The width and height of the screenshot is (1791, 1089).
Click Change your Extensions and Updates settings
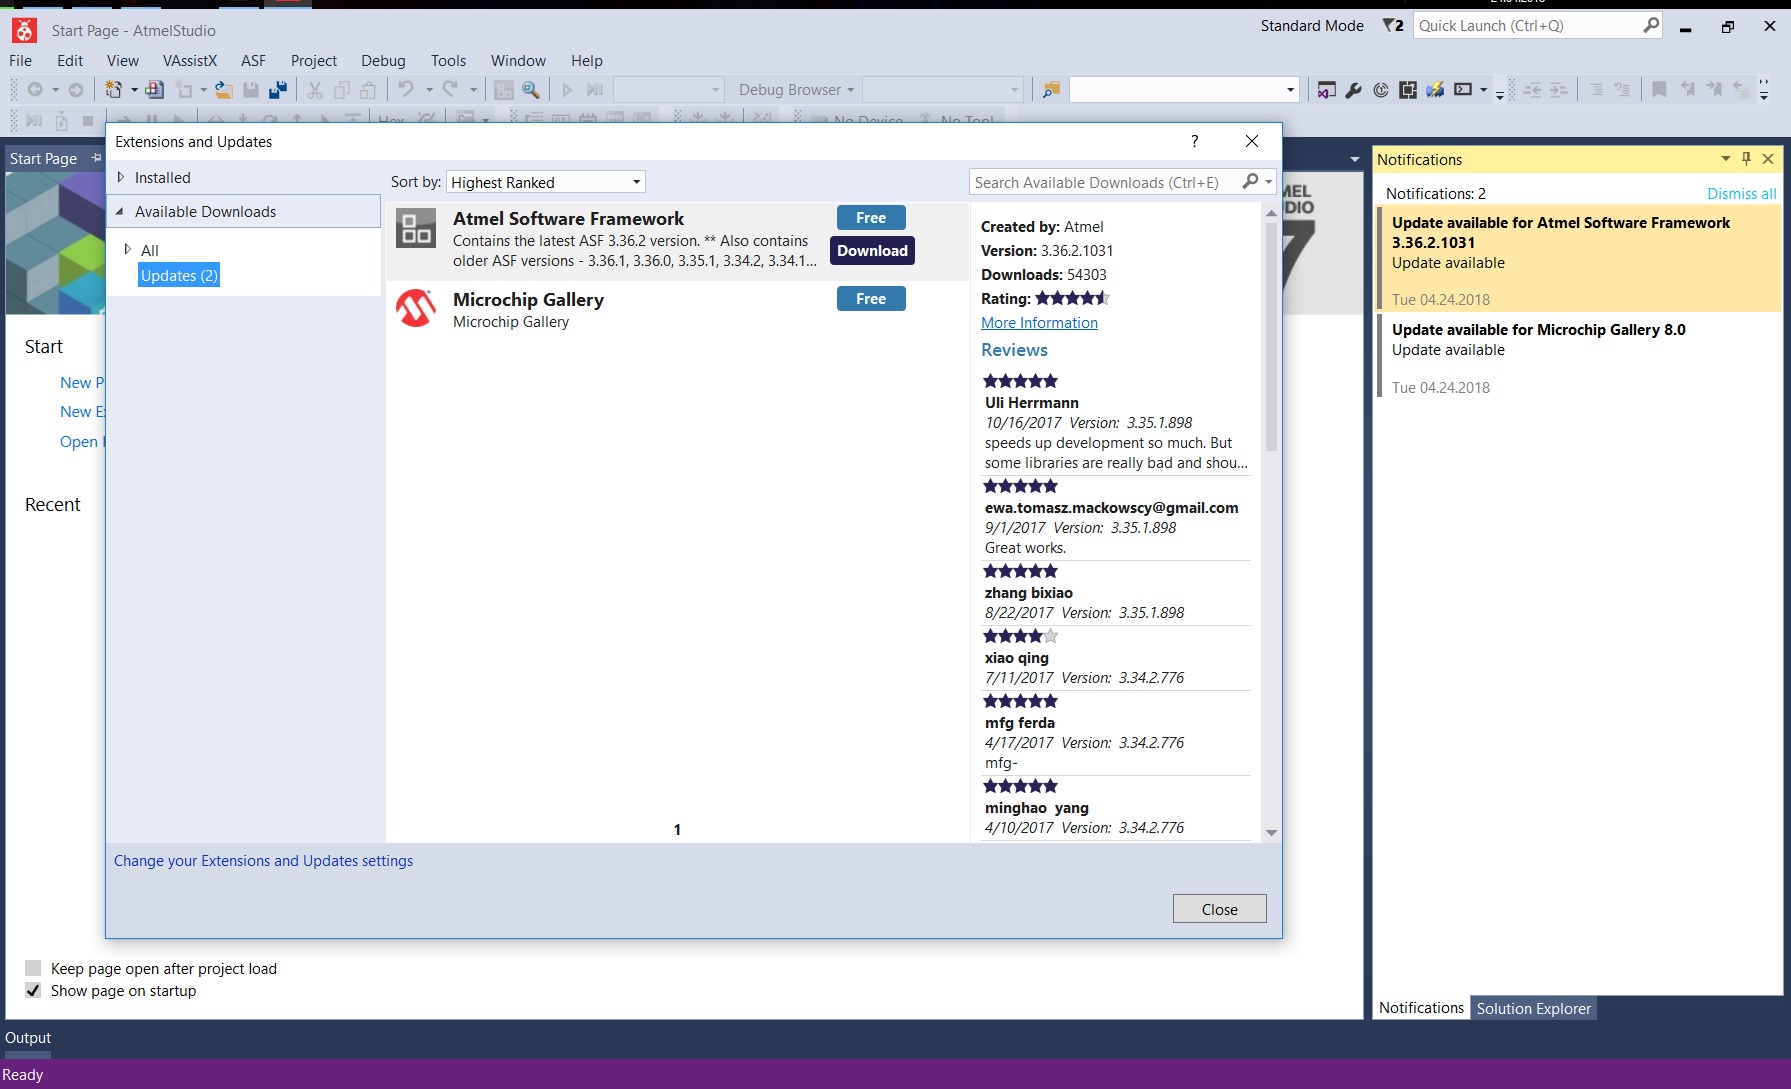pyautogui.click(x=263, y=860)
